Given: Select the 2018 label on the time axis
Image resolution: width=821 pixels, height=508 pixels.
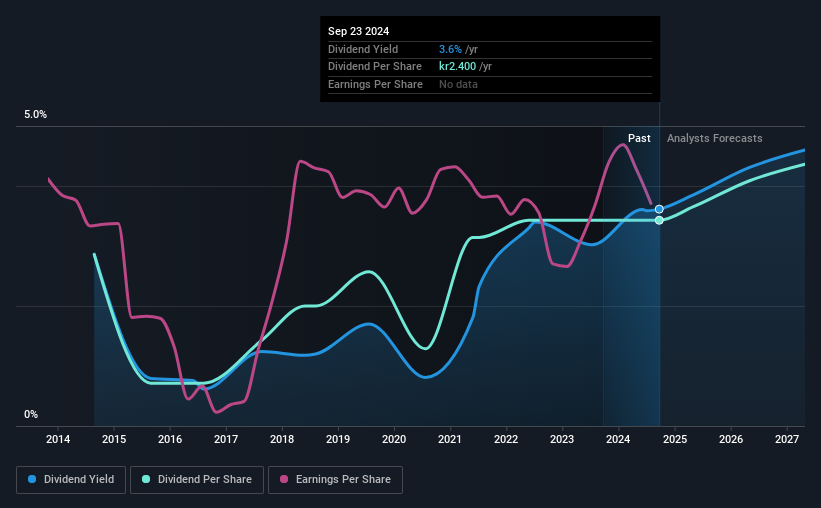Looking at the screenshot, I should (282, 439).
